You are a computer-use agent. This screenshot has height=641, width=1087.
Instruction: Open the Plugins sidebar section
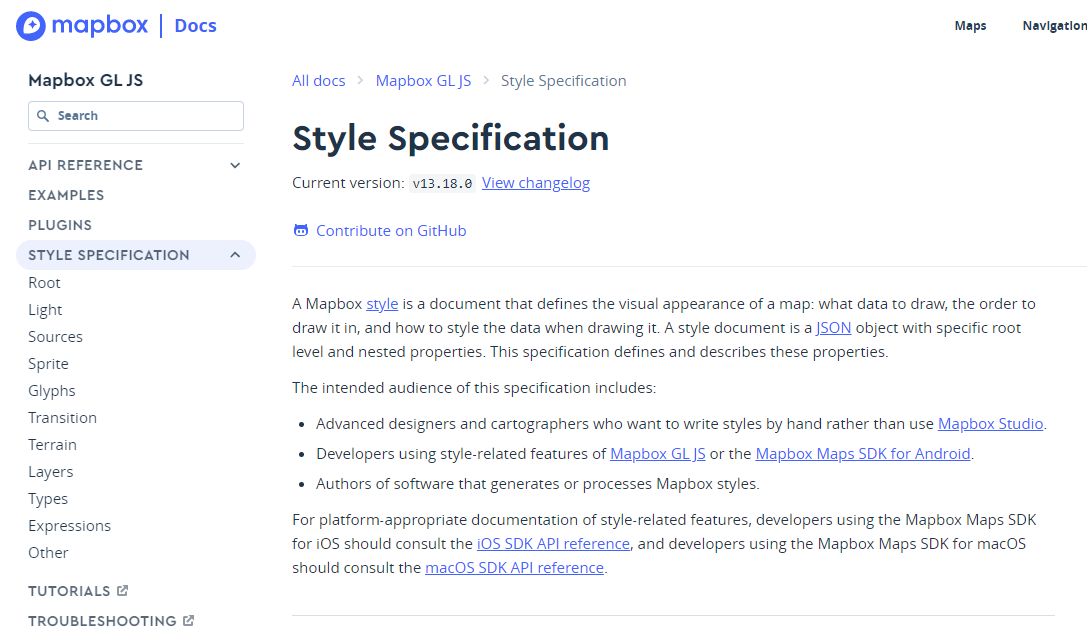pyautogui.click(x=60, y=225)
